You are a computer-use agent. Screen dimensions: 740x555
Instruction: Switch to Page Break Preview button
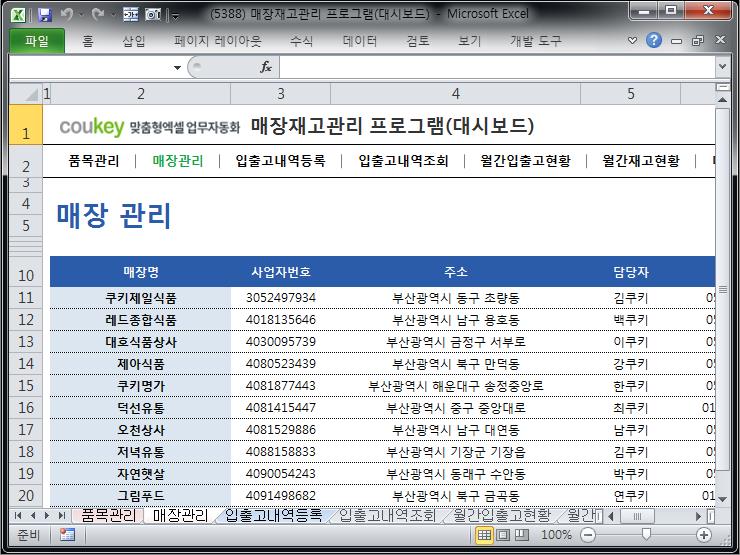(x=521, y=535)
